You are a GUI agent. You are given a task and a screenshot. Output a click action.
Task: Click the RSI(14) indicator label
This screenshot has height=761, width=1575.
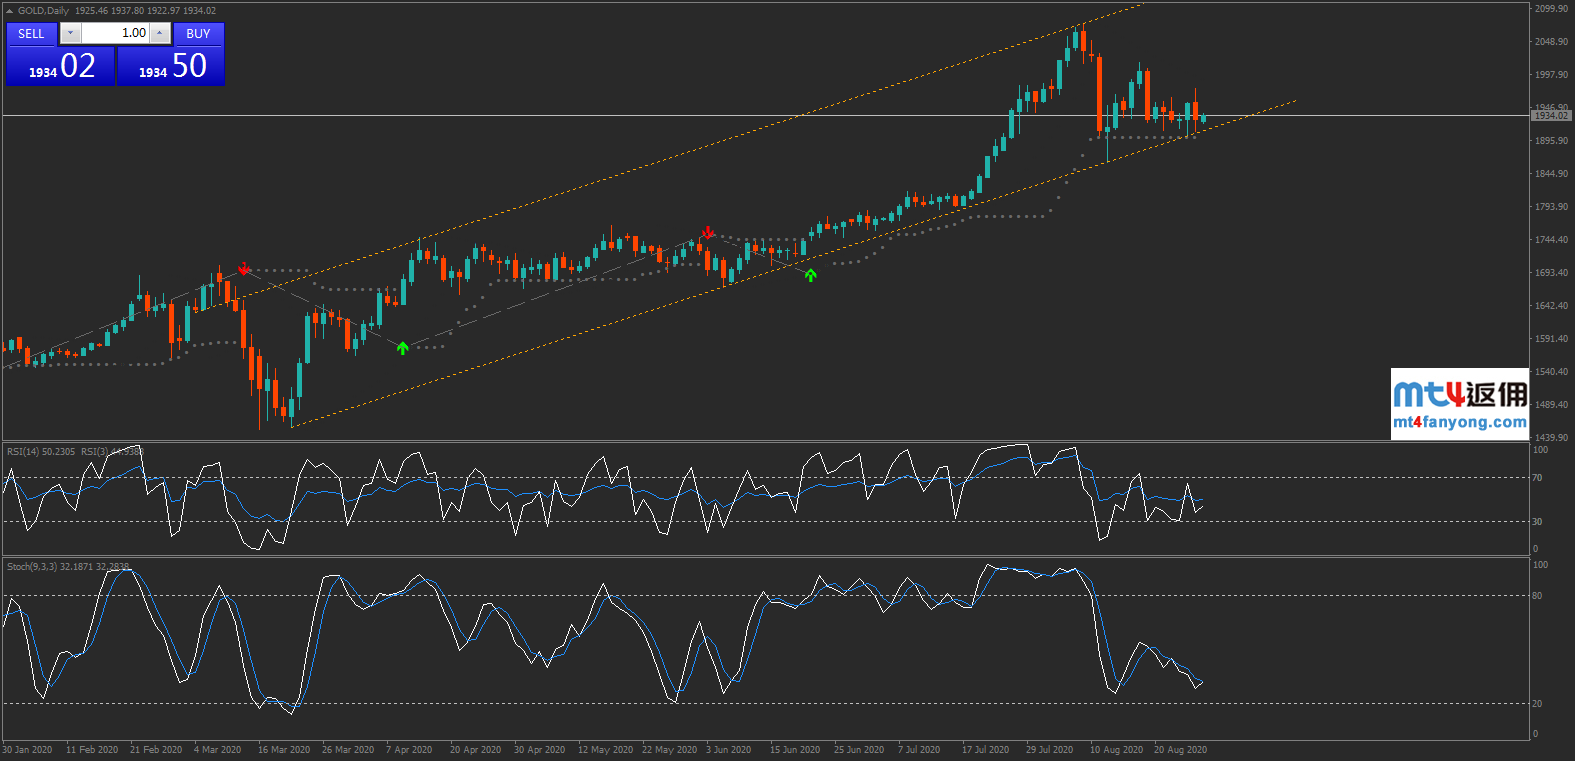click(x=41, y=452)
